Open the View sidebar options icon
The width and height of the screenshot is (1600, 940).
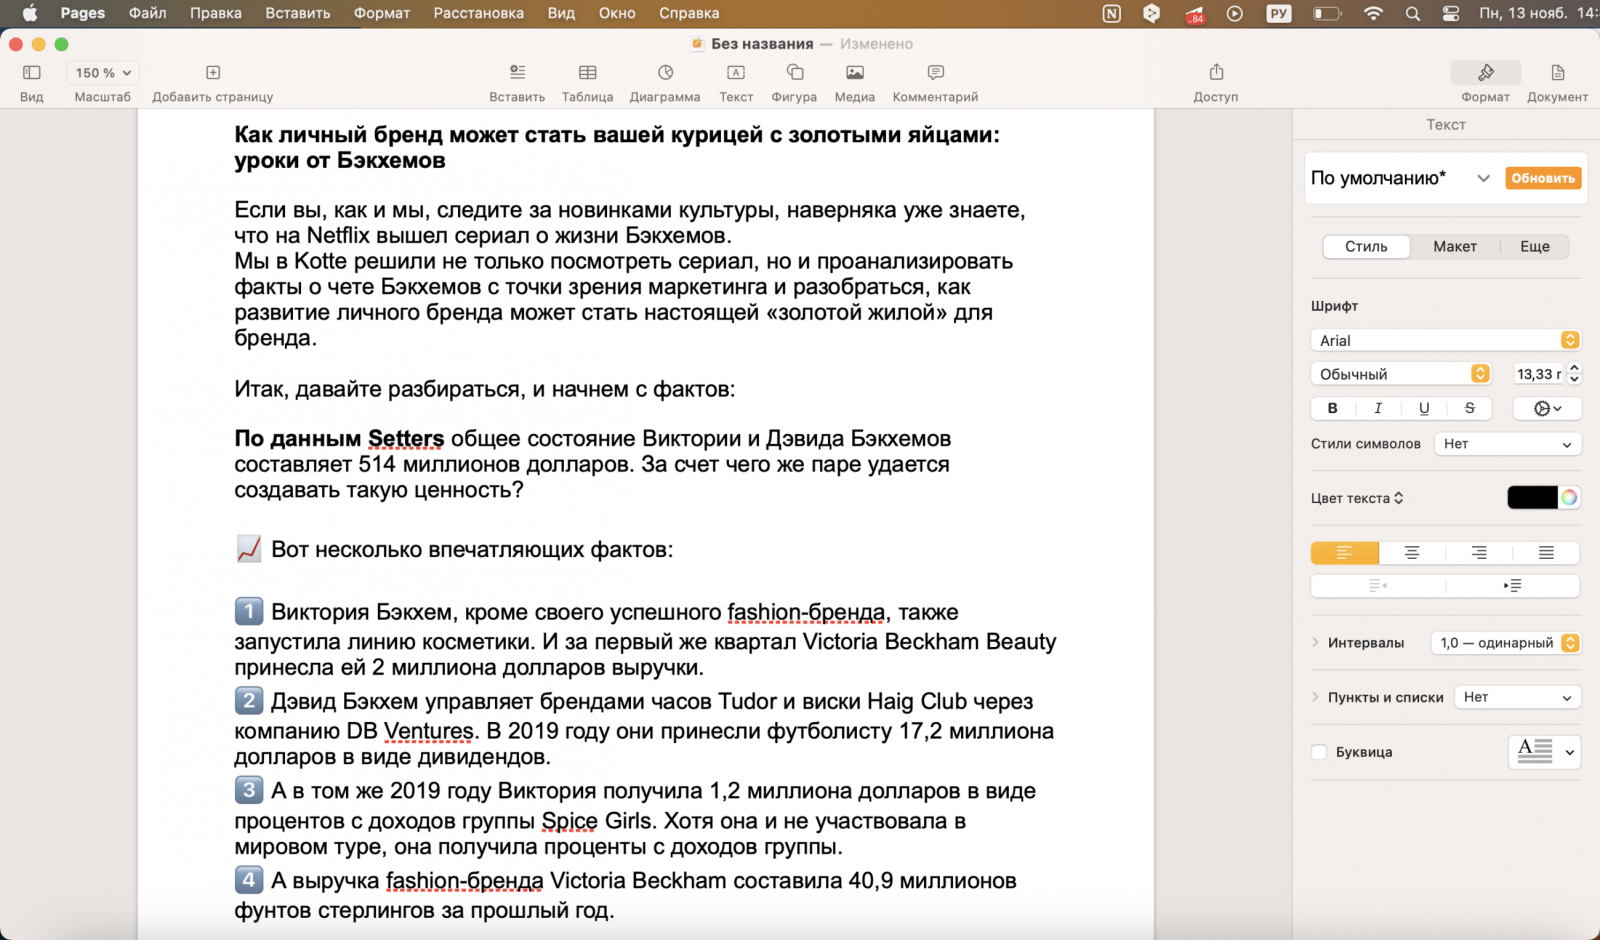pos(32,73)
